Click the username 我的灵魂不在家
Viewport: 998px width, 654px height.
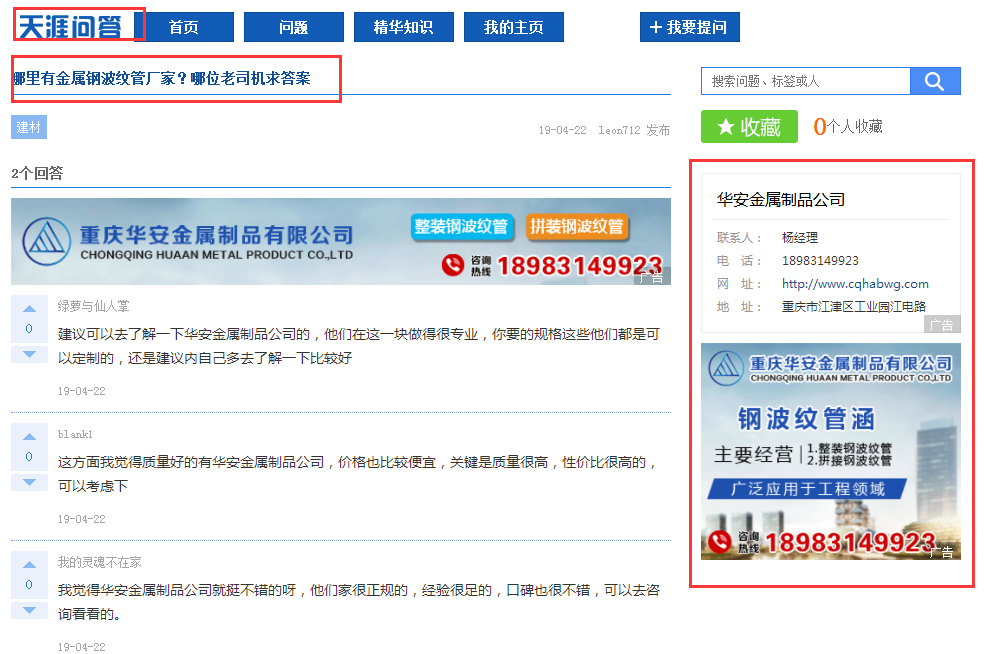coord(99,562)
